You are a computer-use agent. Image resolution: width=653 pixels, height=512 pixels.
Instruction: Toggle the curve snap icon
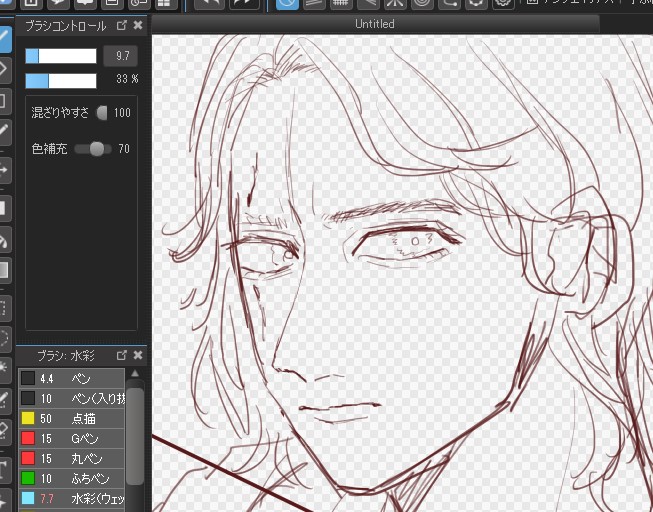point(449,3)
